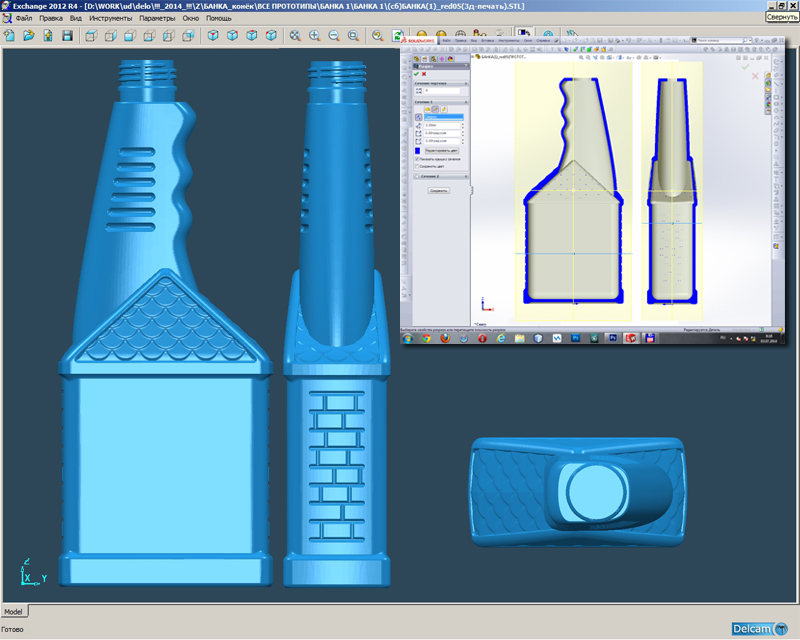800x640 pixels.
Task: Click the blue section color swatch
Action: coord(417,151)
